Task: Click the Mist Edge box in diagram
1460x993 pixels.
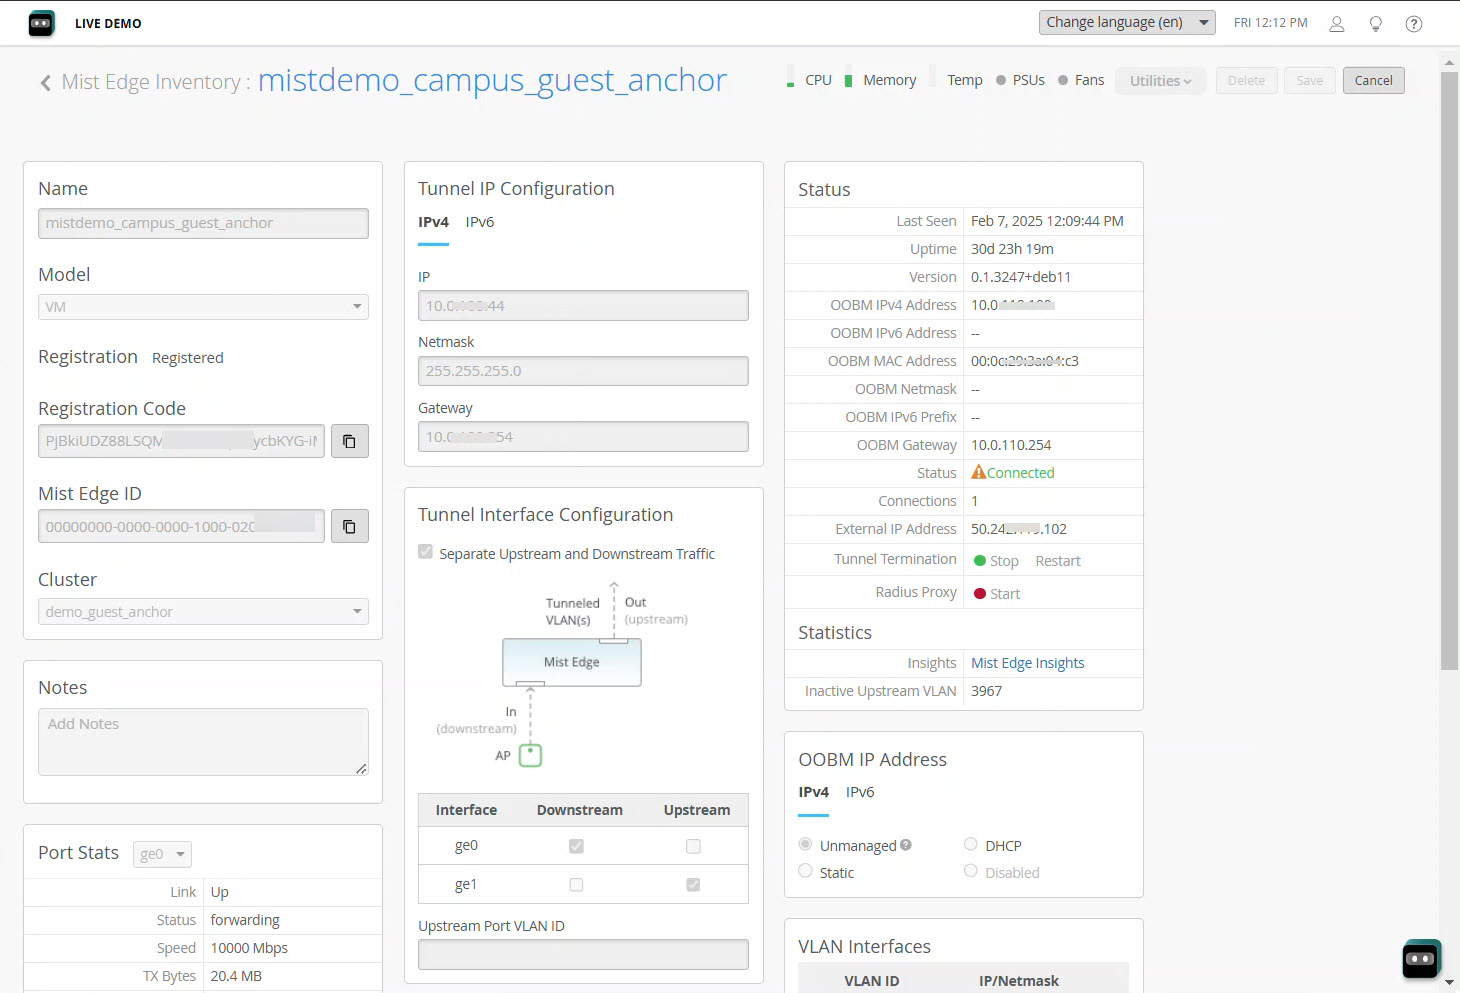Action: [x=571, y=662]
